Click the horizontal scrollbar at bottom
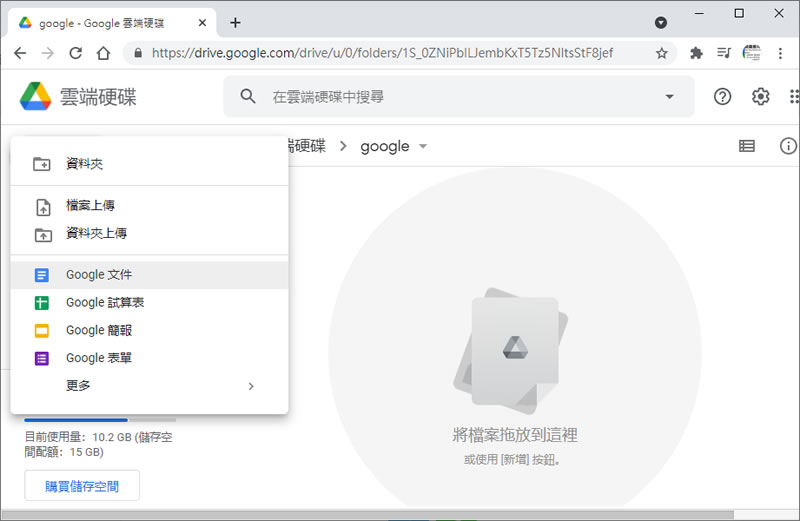This screenshot has height=521, width=800. pyautogui.click(x=367, y=514)
